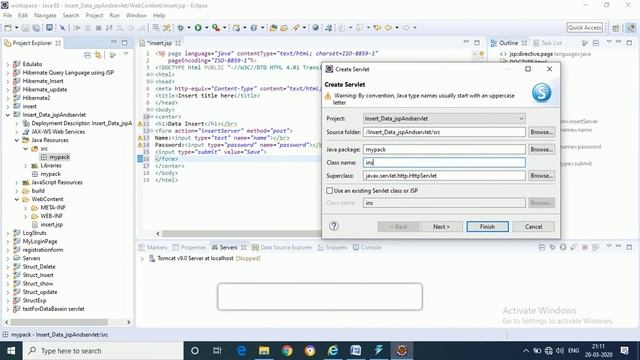Screen dimensions: 640x360
Task: Click the Type here to search box
Action: click(103, 351)
